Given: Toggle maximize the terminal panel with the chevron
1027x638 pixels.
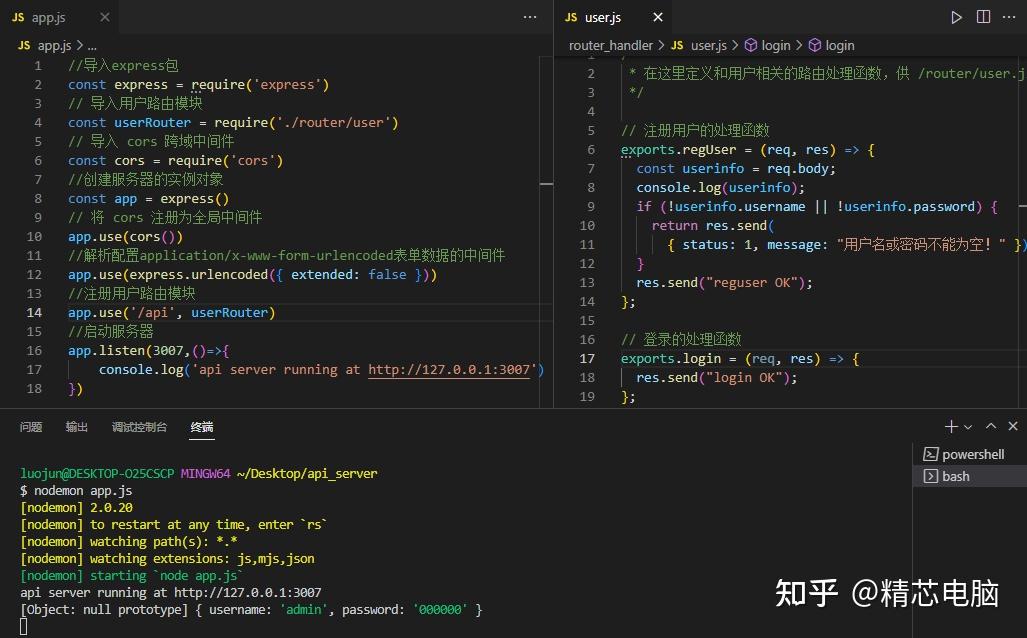Looking at the screenshot, I should [x=989, y=425].
